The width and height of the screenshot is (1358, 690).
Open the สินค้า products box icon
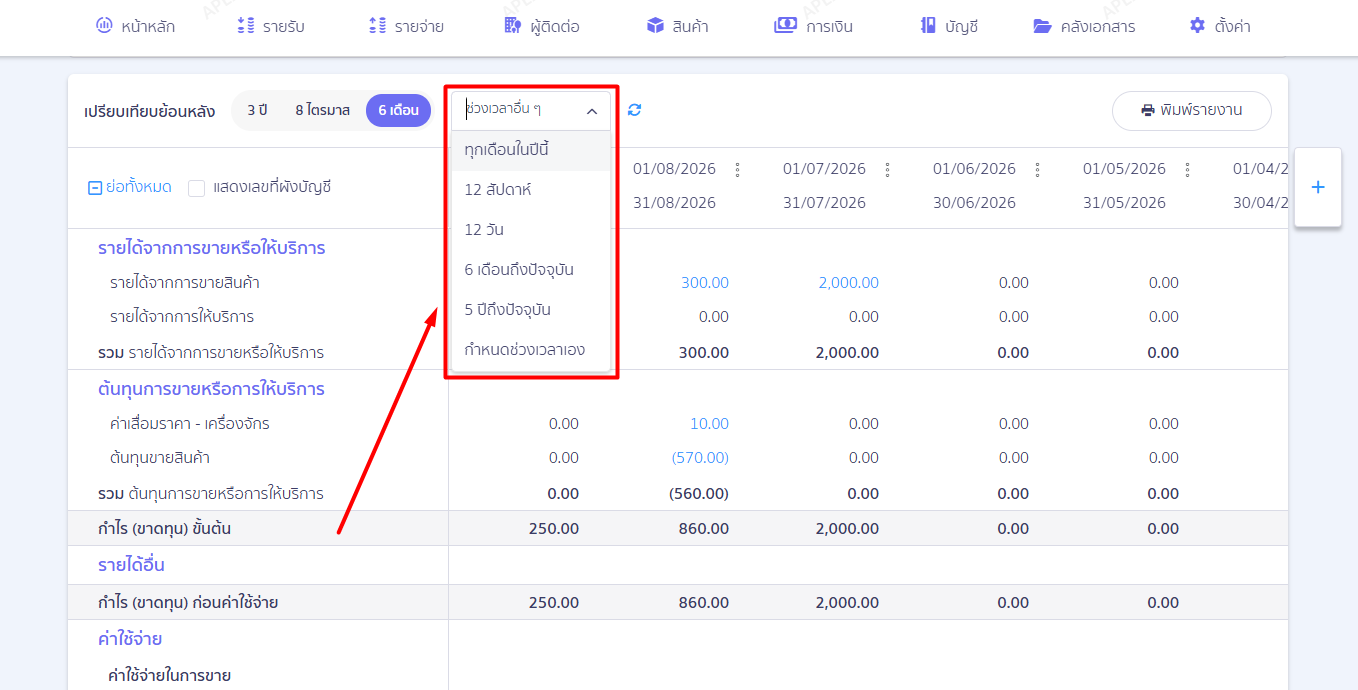click(x=655, y=26)
